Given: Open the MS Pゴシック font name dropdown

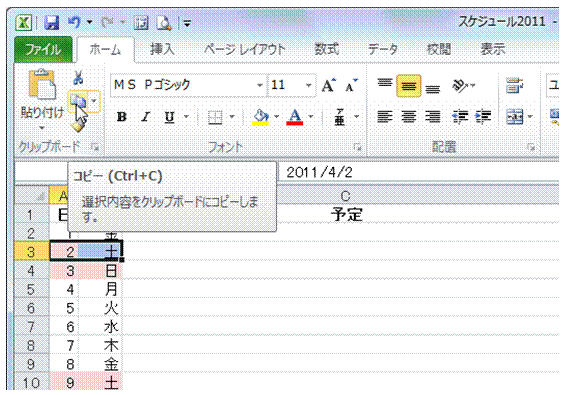Looking at the screenshot, I should tap(259, 86).
